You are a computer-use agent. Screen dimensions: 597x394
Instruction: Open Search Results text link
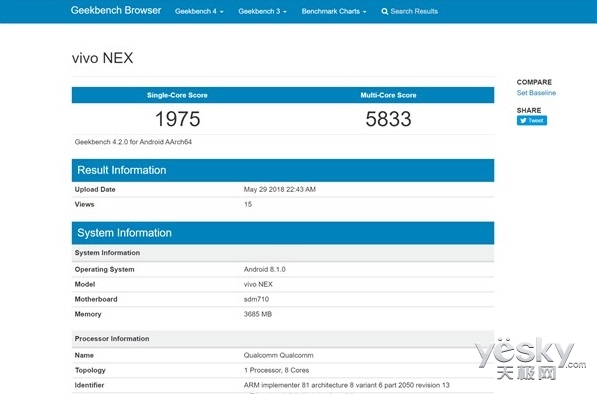pos(414,11)
